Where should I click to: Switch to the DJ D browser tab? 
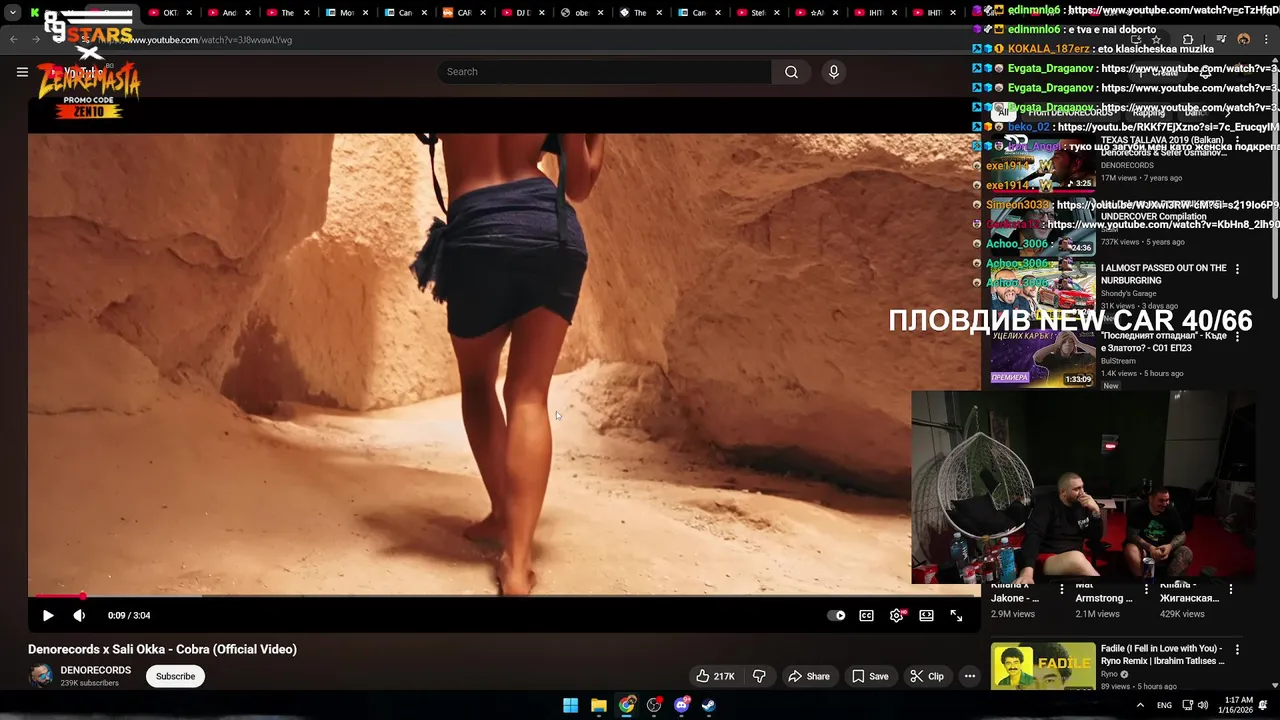[x=523, y=13]
